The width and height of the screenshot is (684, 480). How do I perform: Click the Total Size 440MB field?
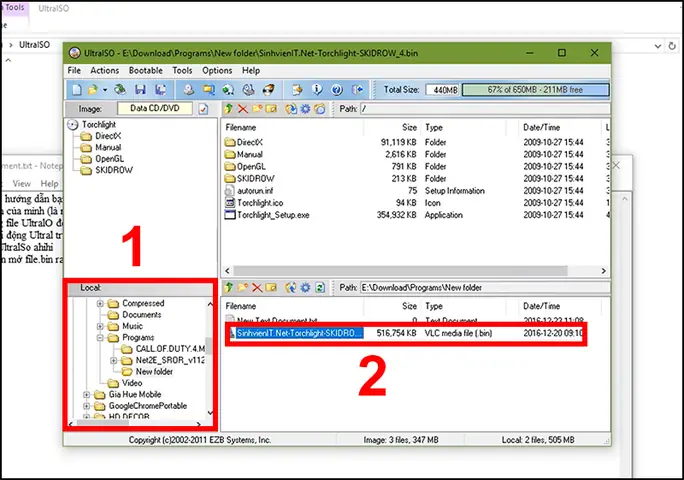coord(443,90)
